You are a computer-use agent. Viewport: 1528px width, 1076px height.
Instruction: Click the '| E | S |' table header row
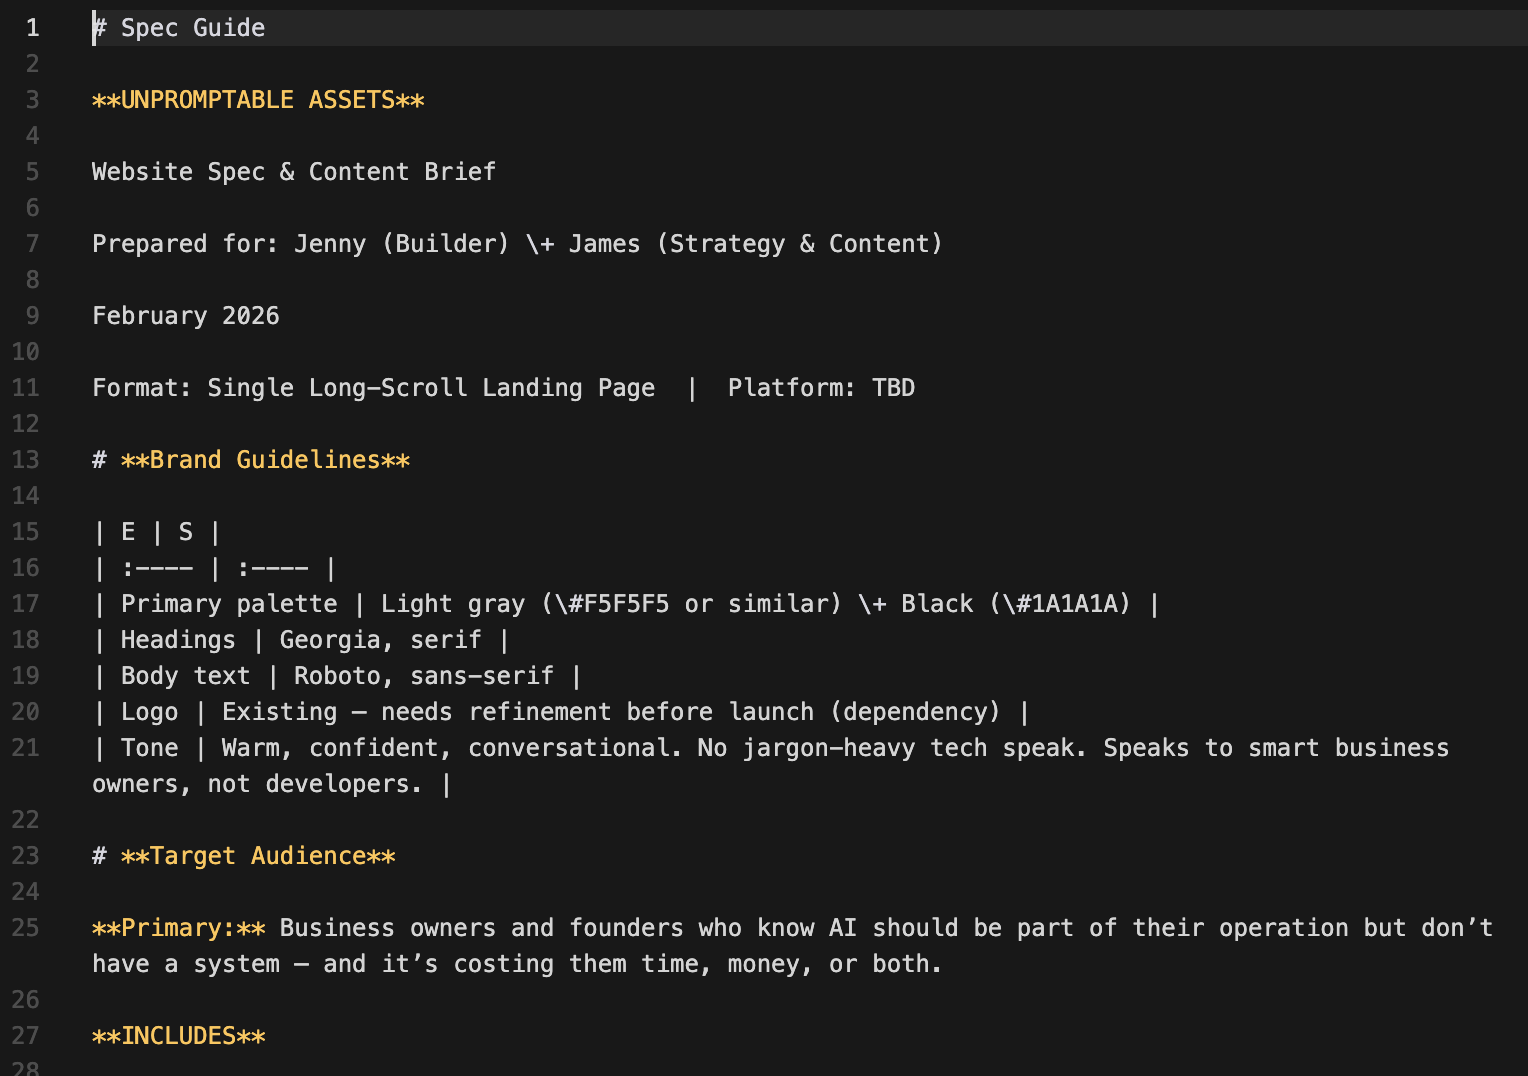[x=157, y=532]
